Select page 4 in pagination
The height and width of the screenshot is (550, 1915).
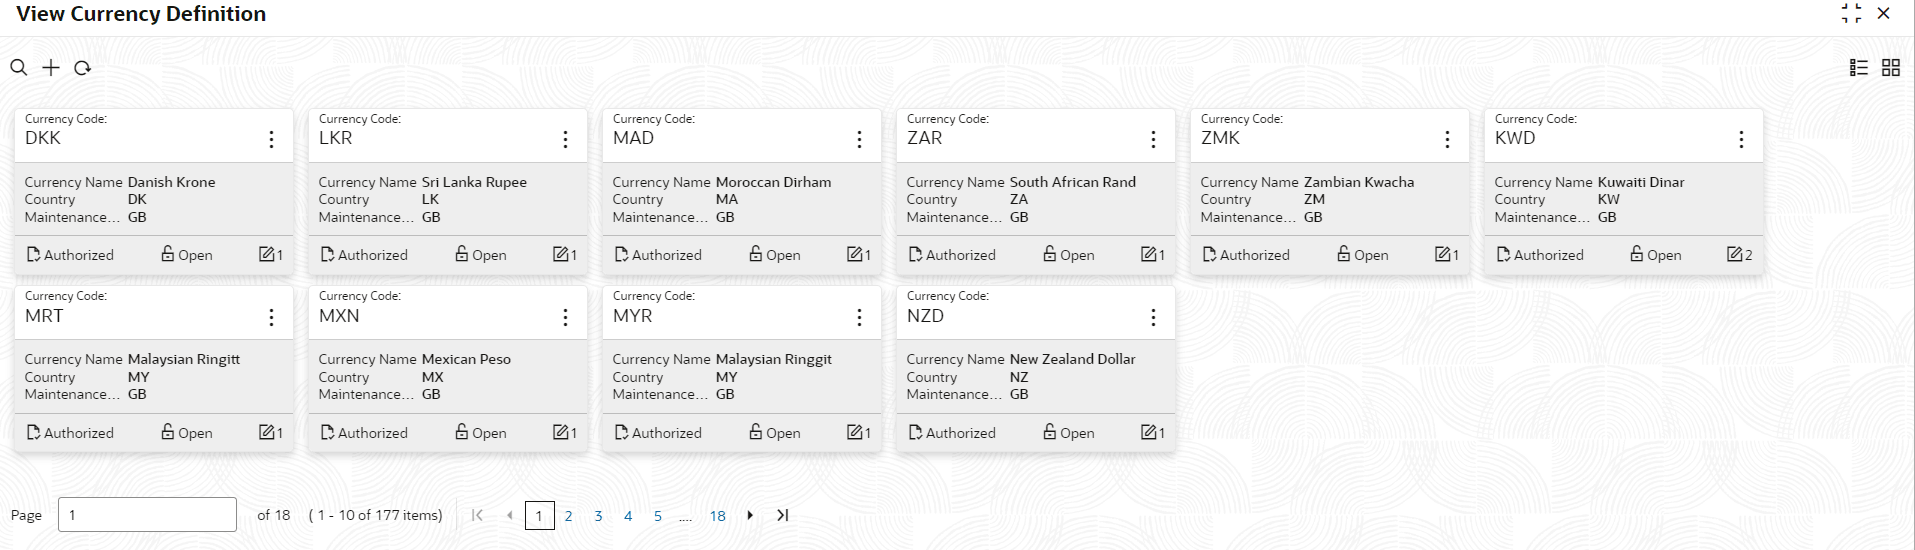(628, 516)
